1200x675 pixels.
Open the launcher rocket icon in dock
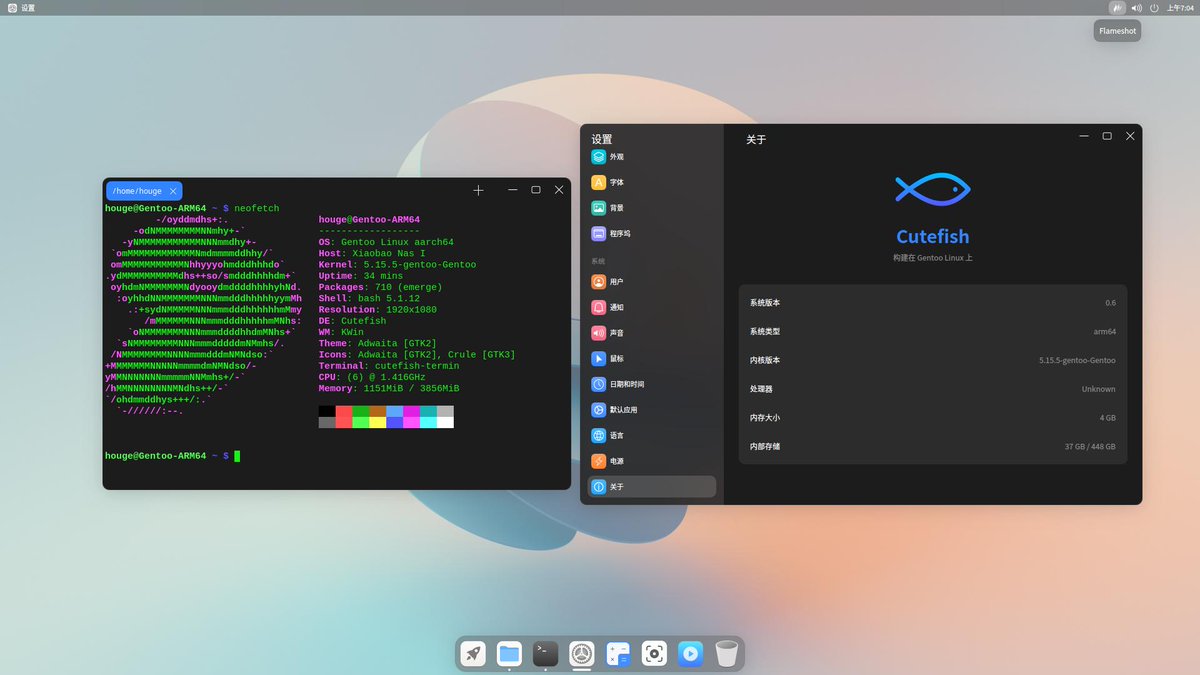click(474, 653)
